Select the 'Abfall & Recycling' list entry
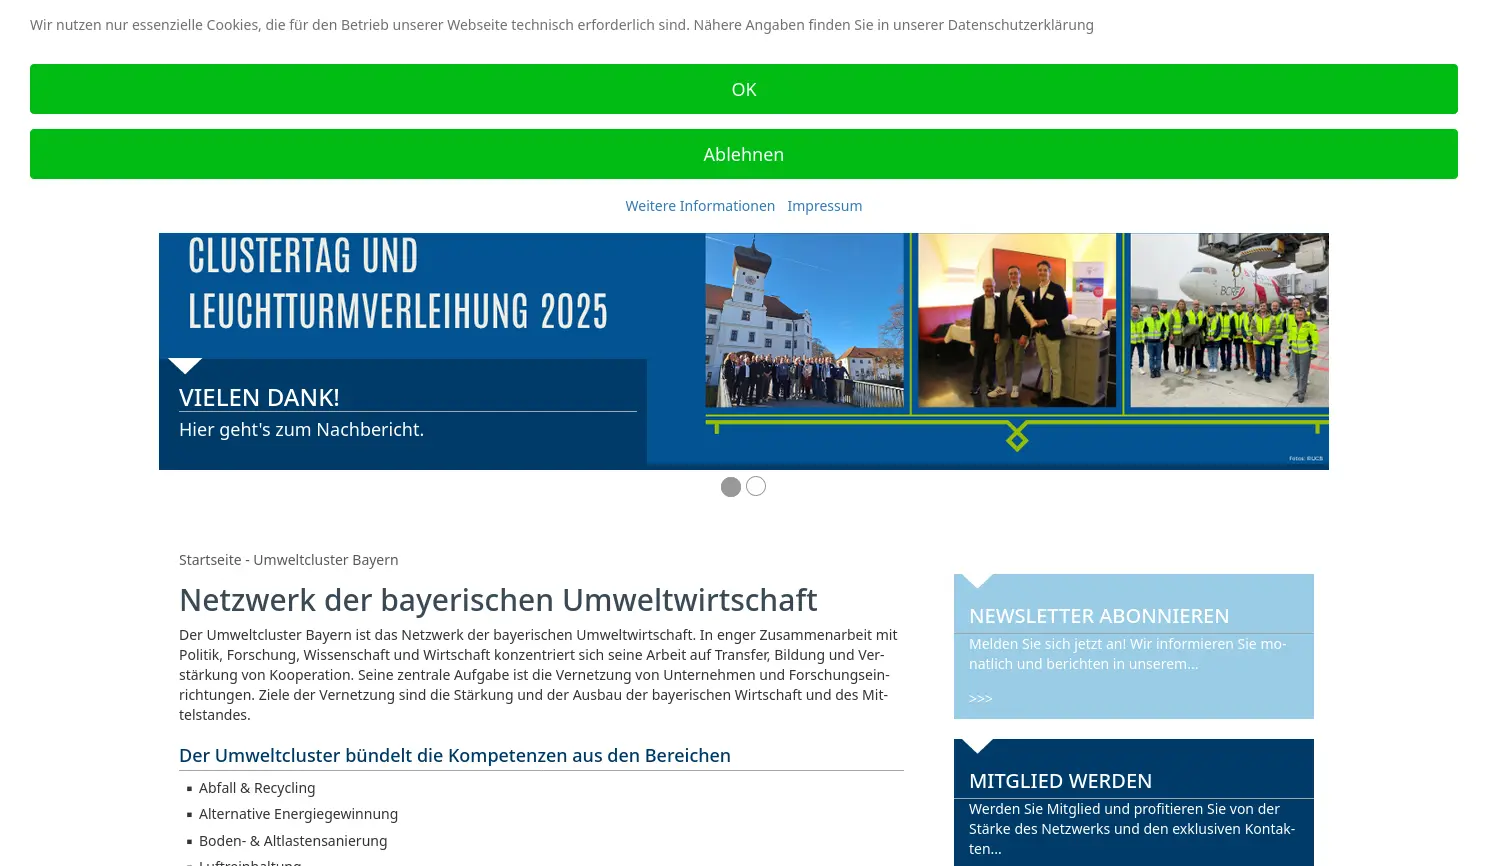The height and width of the screenshot is (866, 1500). 257,787
